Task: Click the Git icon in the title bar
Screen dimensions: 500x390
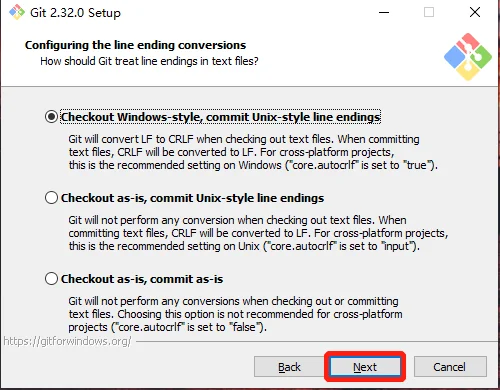Action: [17, 12]
